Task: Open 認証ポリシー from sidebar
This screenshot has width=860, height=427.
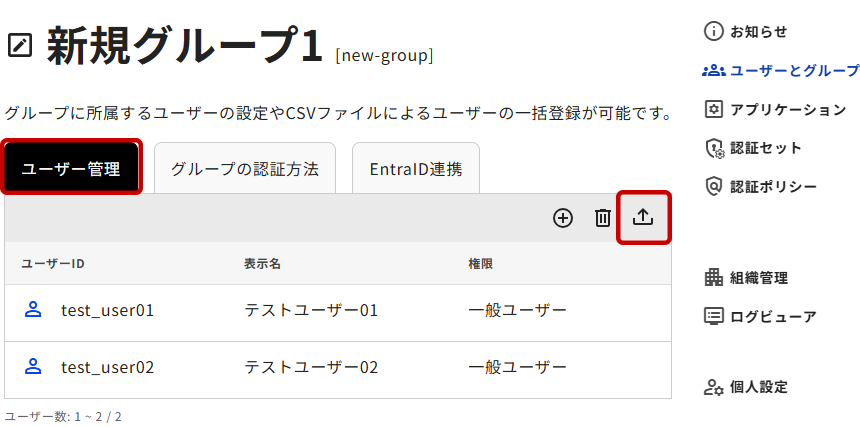Action: point(760,187)
